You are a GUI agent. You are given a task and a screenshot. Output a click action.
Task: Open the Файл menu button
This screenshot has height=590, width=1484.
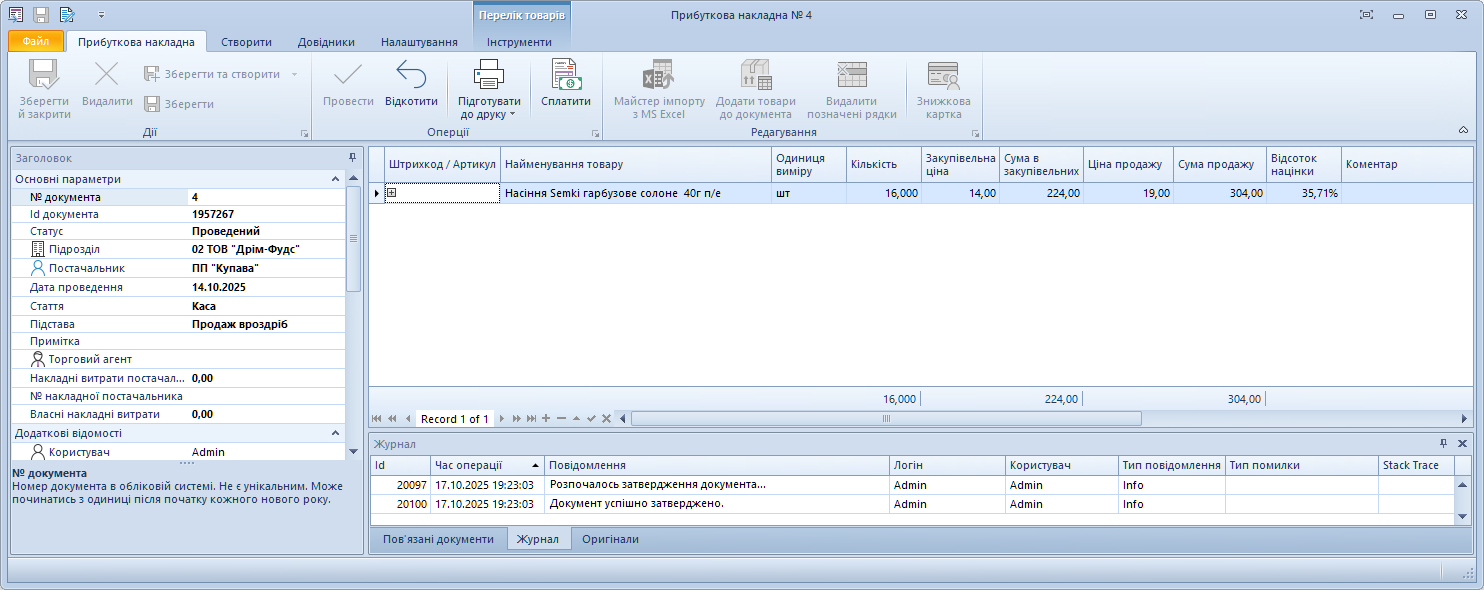[x=36, y=42]
